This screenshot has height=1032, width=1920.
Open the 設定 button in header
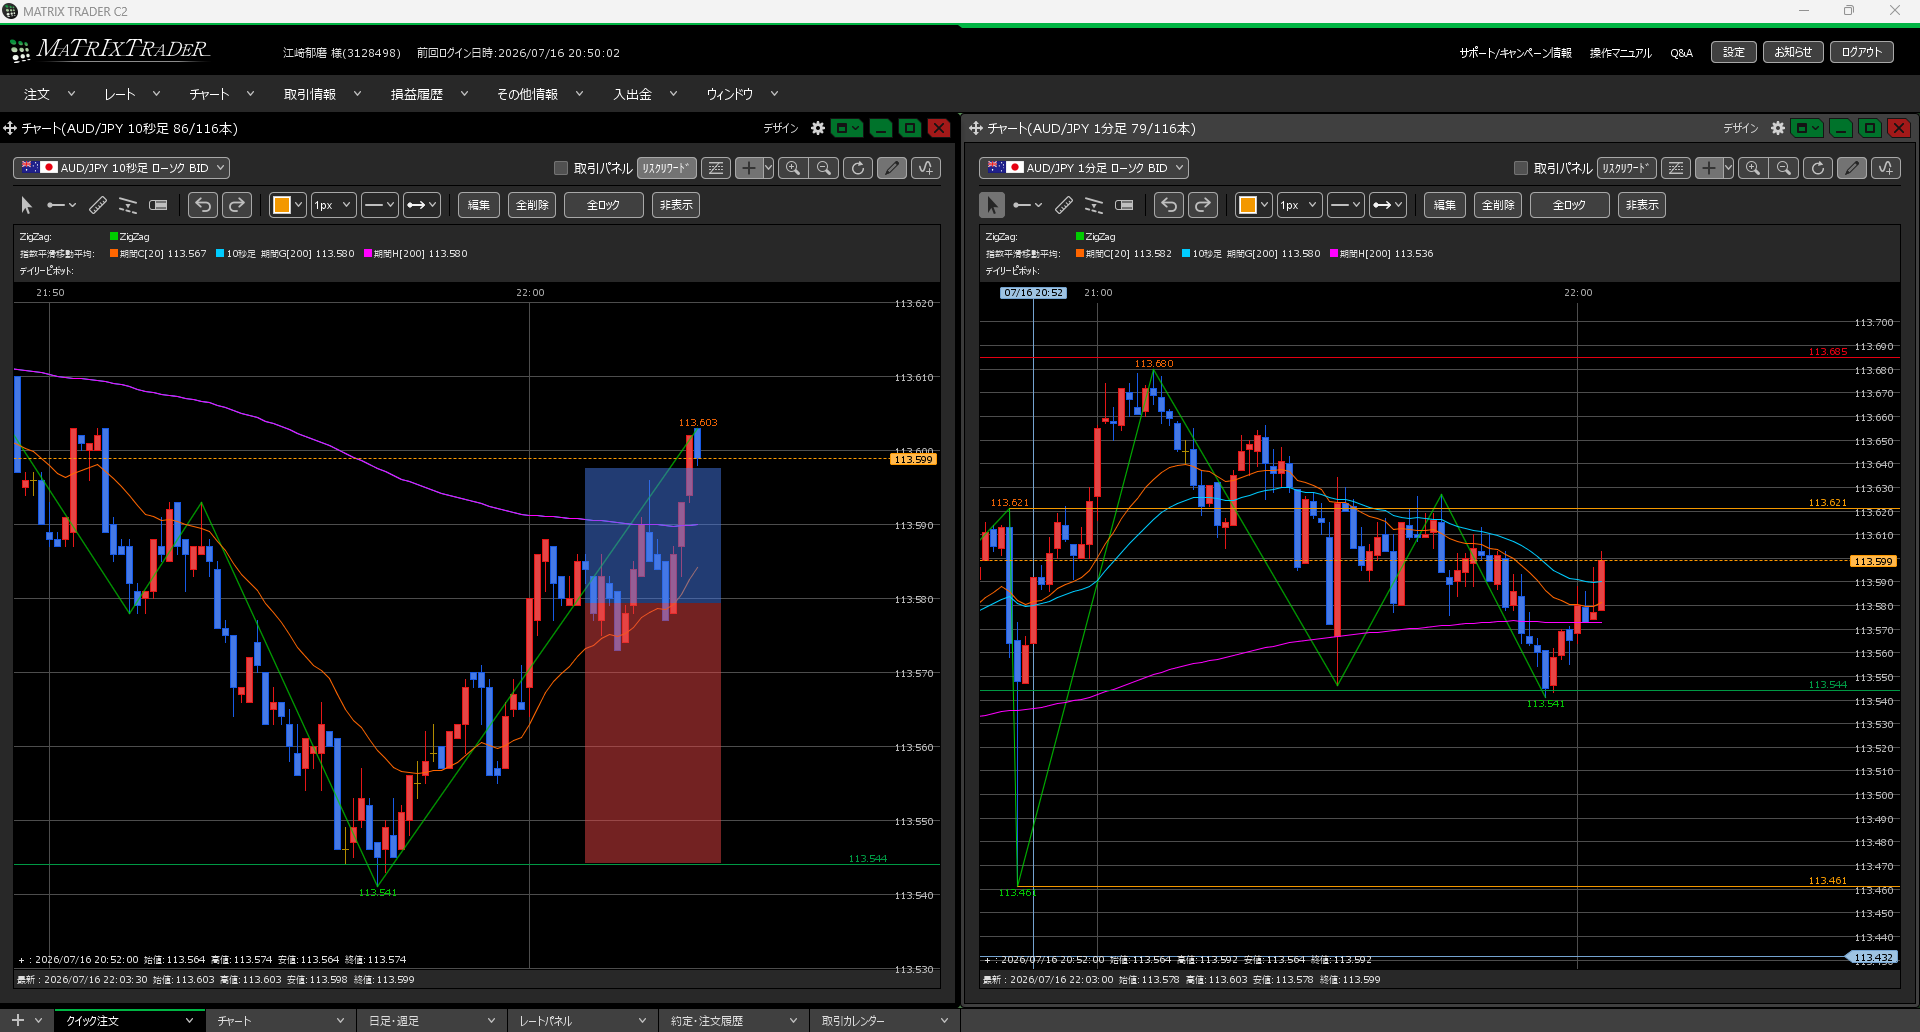(1734, 52)
